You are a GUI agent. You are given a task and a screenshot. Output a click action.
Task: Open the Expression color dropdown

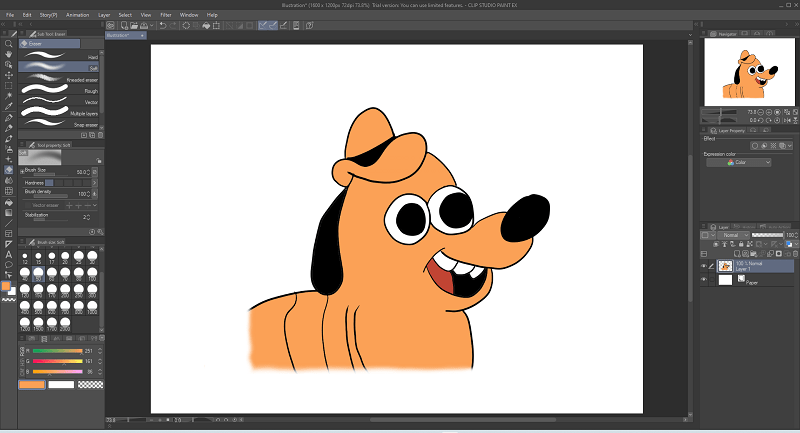(738, 162)
